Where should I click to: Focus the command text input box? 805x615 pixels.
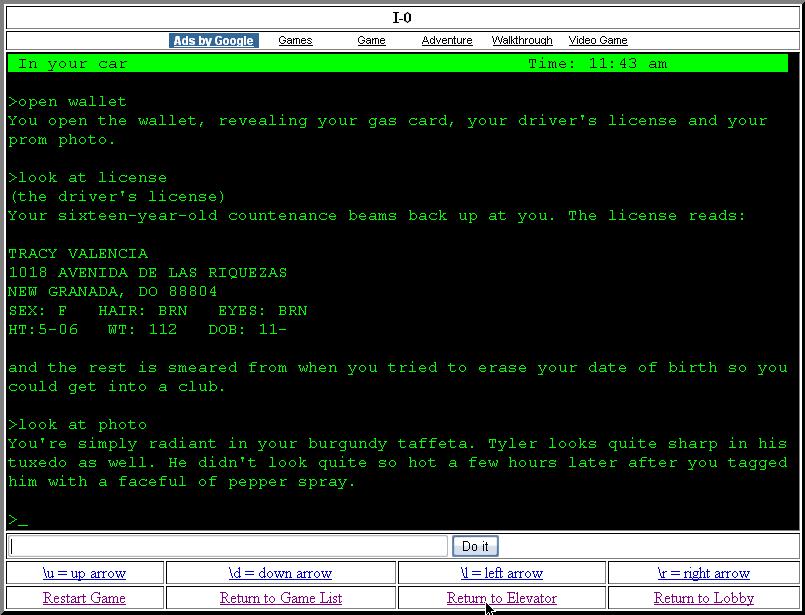[x=228, y=546]
